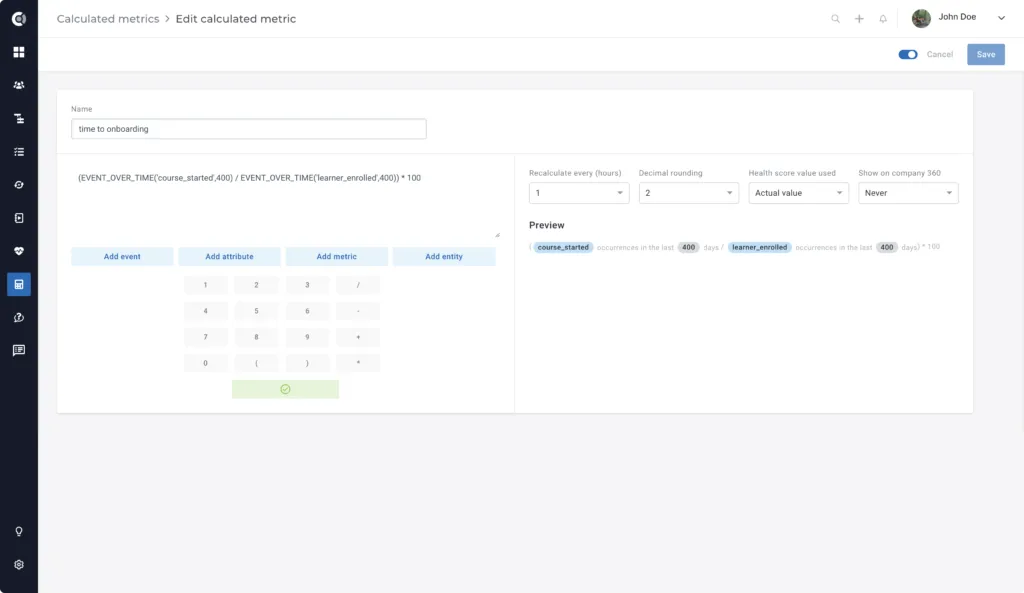Click the lightbulb icon in sidebar
The image size is (1024, 593).
tap(19, 532)
